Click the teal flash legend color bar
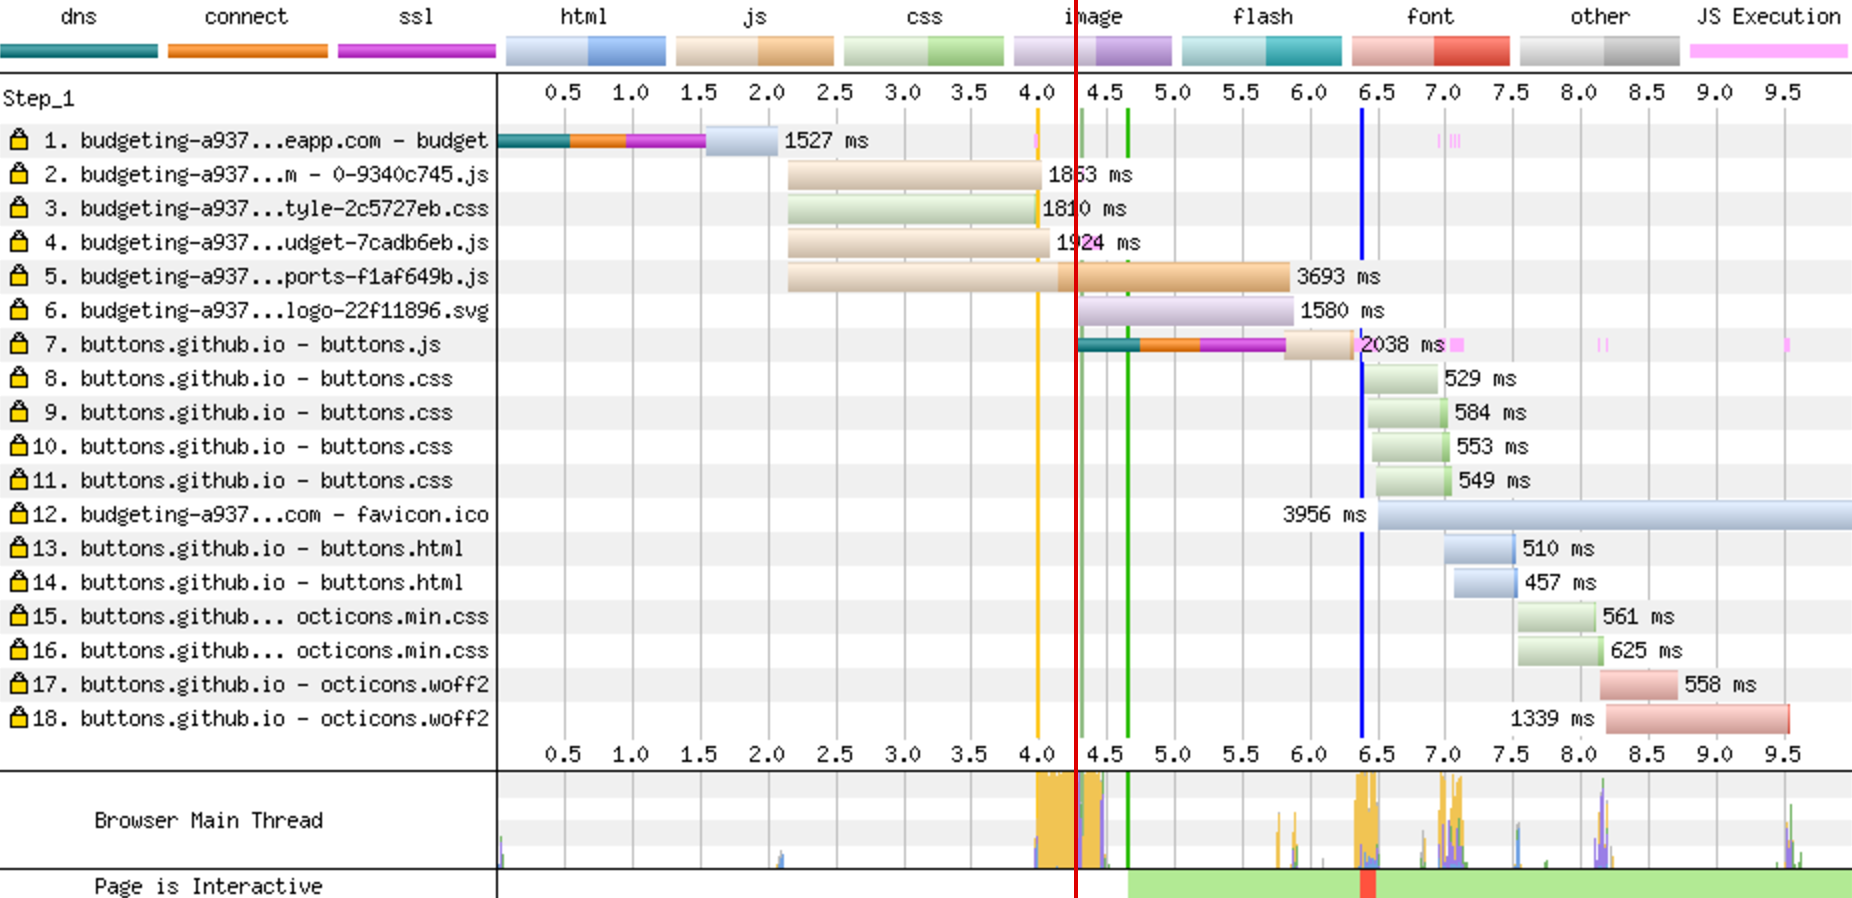1852x898 pixels. point(1262,51)
